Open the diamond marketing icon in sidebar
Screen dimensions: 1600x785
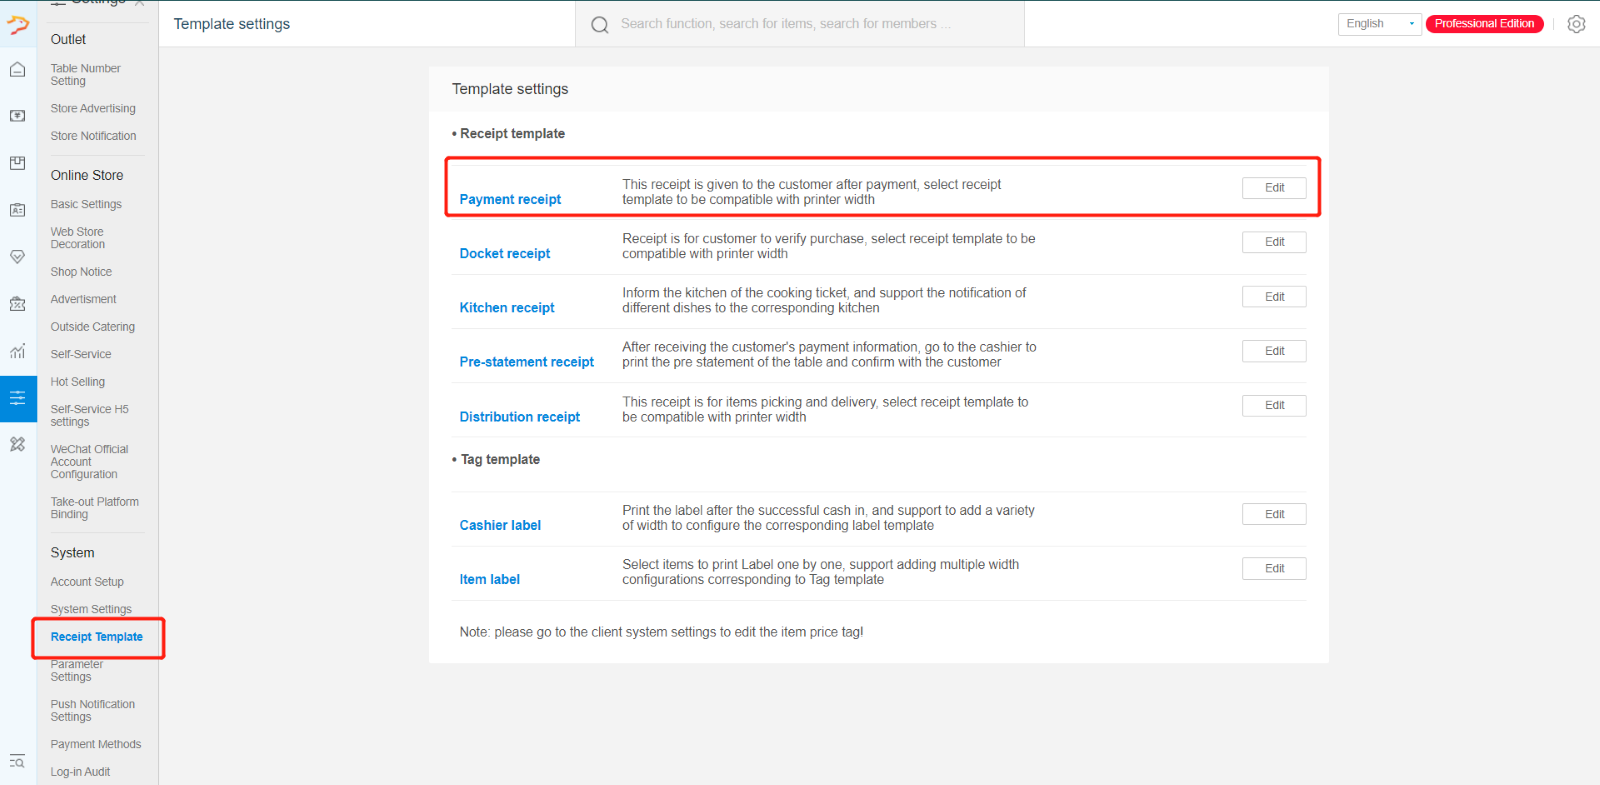tap(18, 257)
